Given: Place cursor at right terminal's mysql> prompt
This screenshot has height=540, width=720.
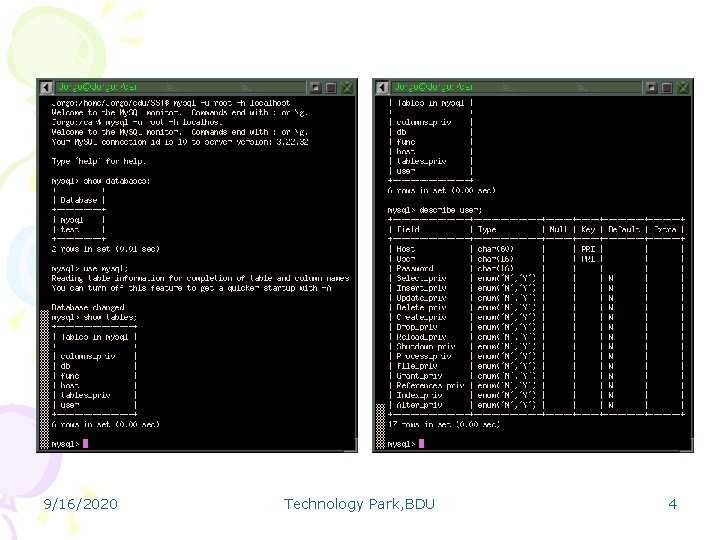Looking at the screenshot, I should [x=422, y=444].
